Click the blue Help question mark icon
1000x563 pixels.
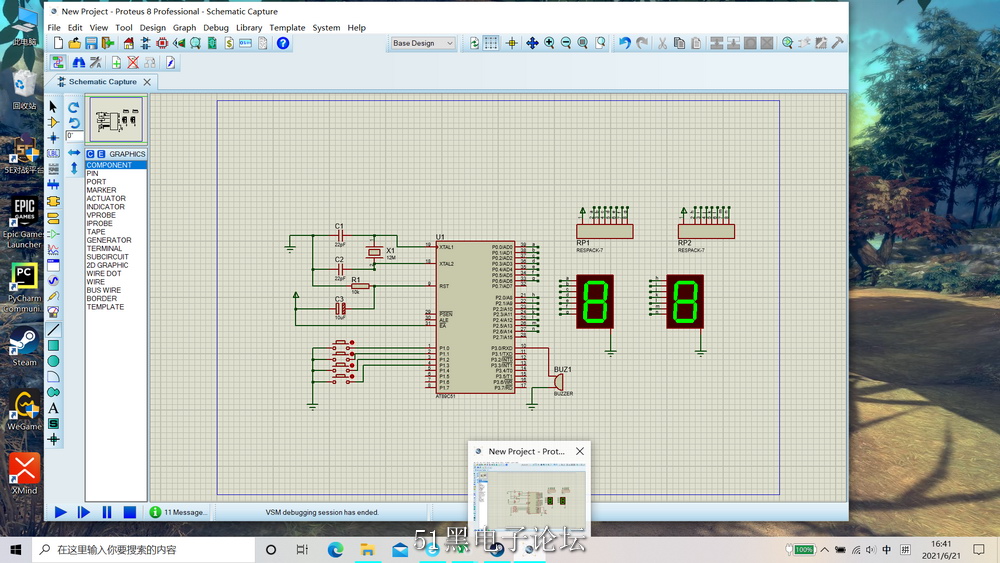point(283,43)
